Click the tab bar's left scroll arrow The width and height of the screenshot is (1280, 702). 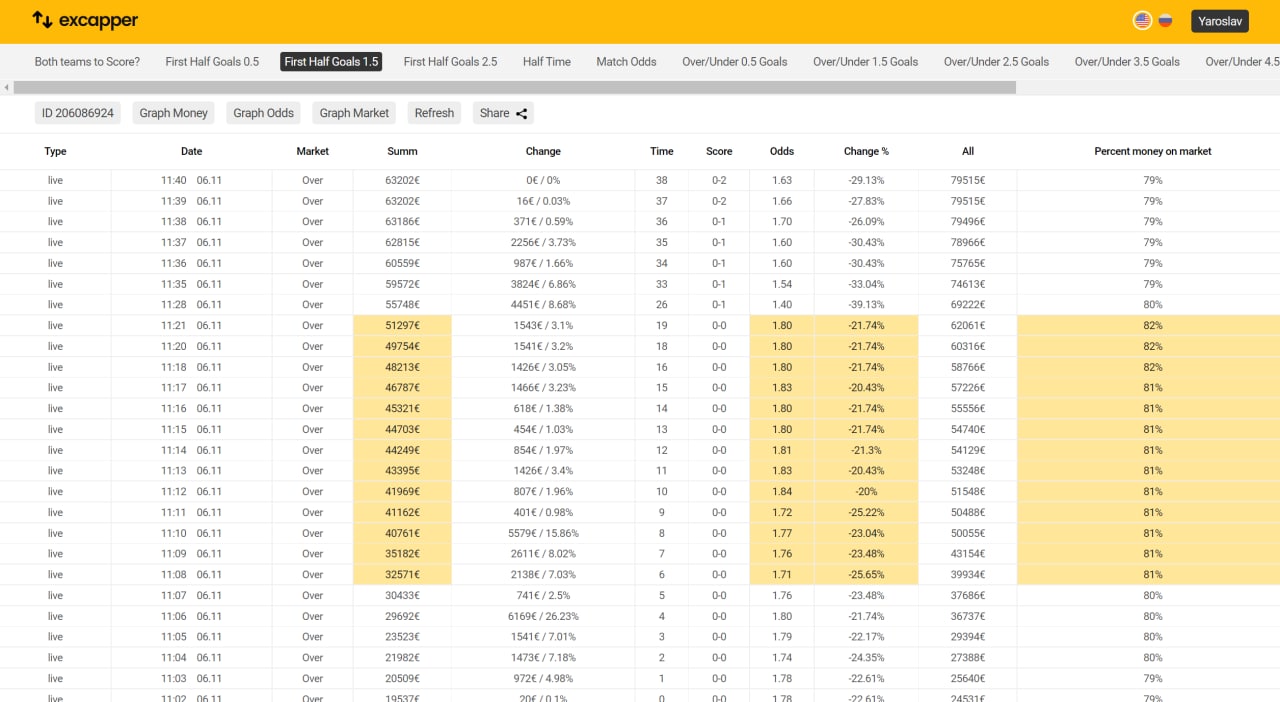[x=6, y=88]
